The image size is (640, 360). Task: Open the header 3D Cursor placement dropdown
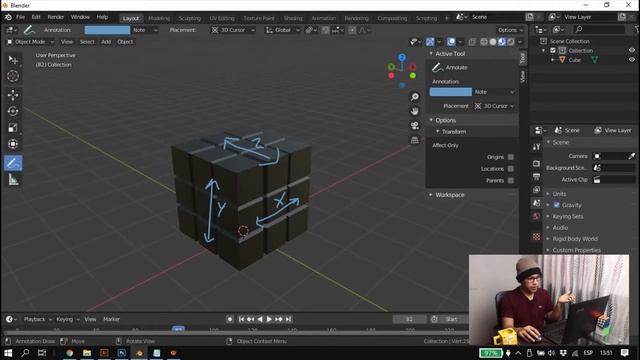coord(233,30)
